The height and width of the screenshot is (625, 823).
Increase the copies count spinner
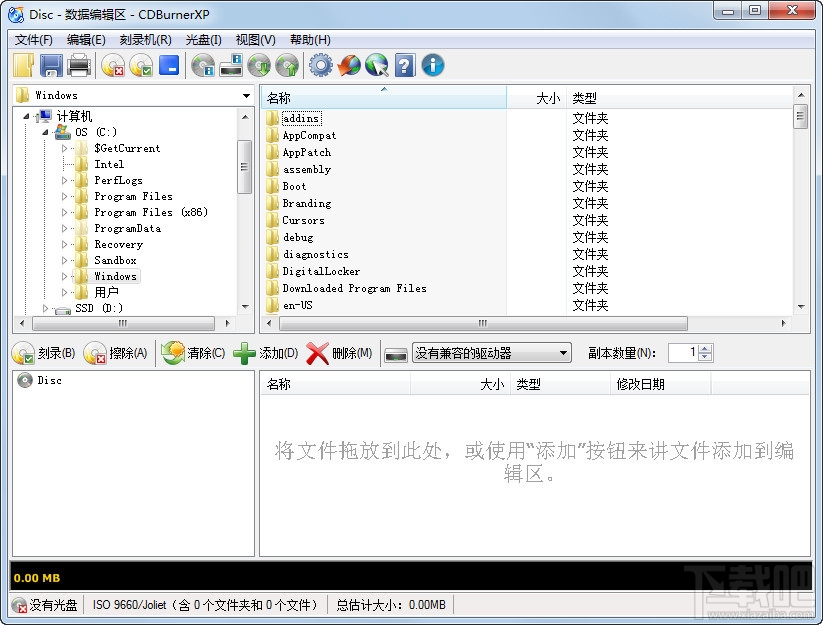click(705, 348)
